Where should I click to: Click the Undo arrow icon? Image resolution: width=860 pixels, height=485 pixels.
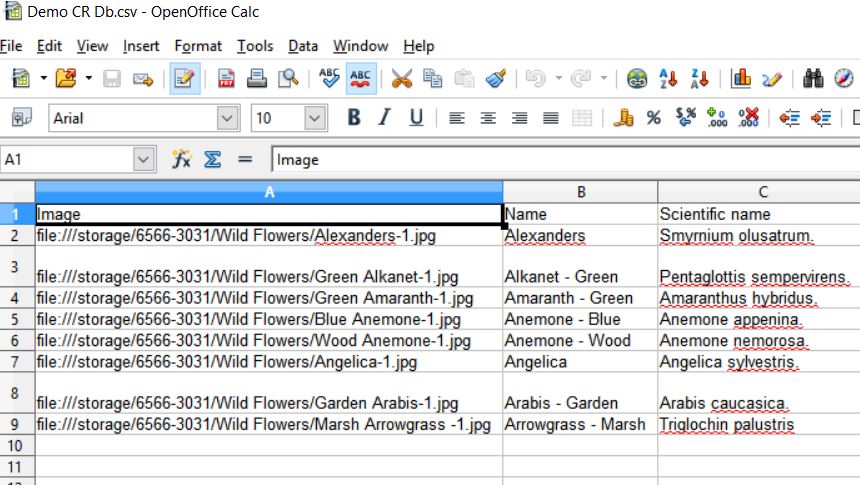(535, 78)
